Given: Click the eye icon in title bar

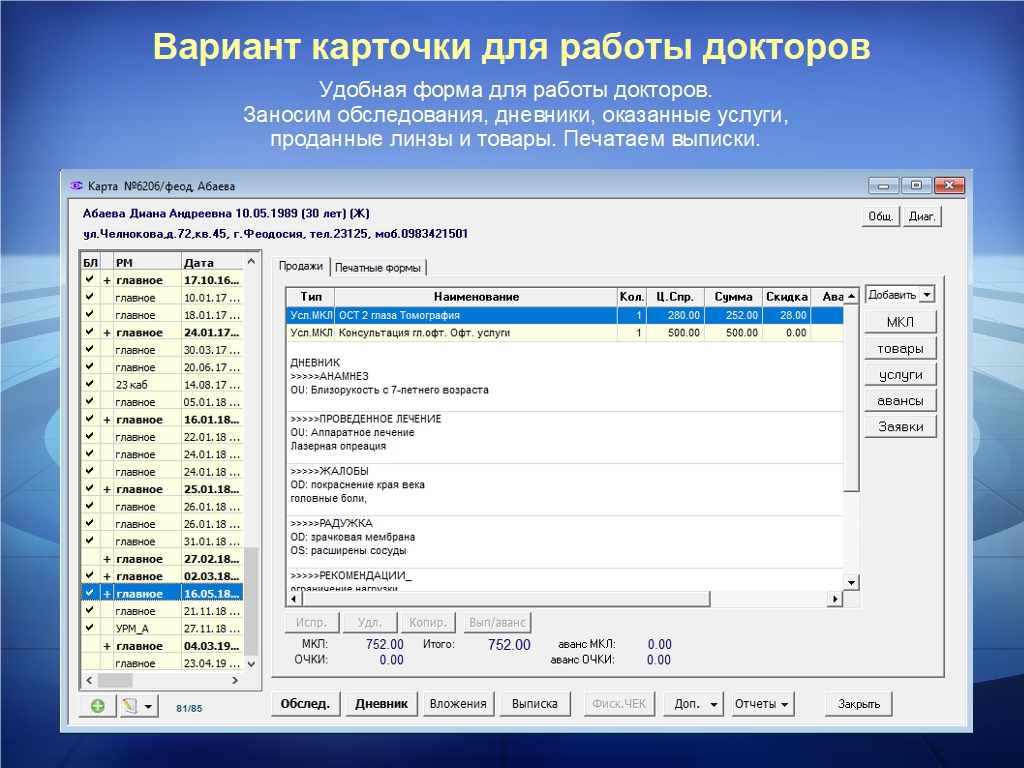Looking at the screenshot, I should coord(75,186).
